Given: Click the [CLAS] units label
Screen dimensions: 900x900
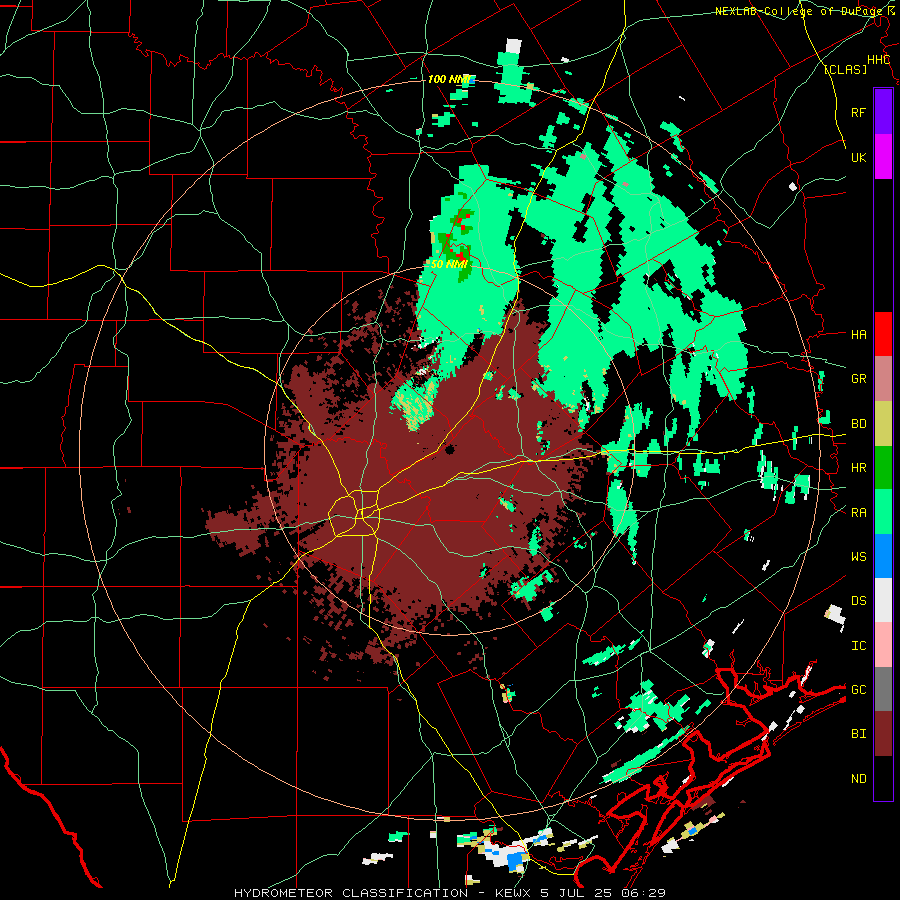Looking at the screenshot, I should point(845,69).
